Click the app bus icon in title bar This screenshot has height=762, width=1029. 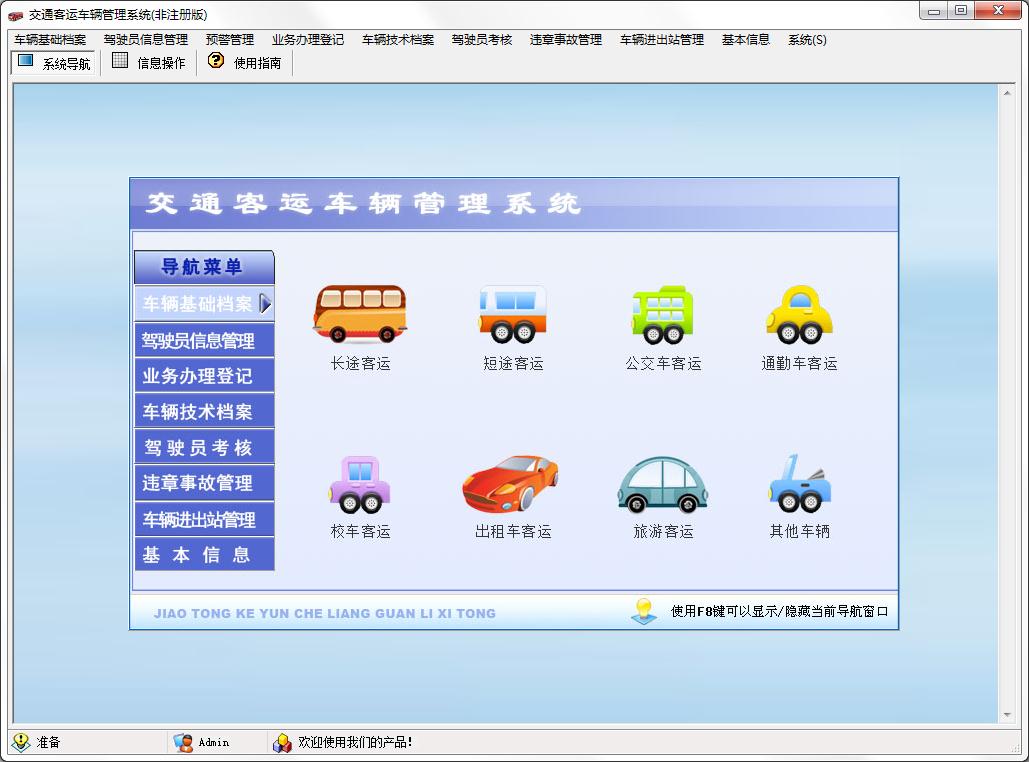pos(16,15)
